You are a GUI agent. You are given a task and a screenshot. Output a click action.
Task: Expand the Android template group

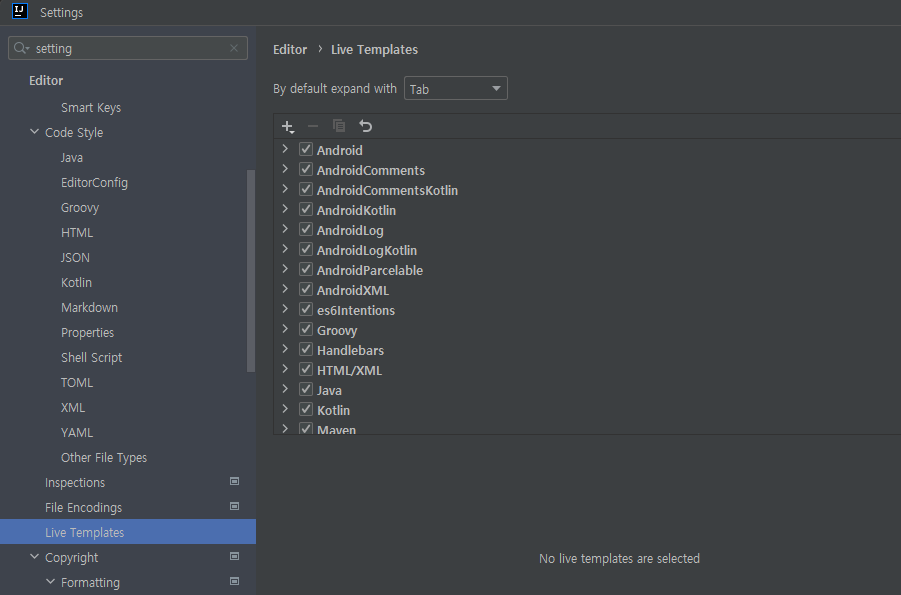(285, 149)
